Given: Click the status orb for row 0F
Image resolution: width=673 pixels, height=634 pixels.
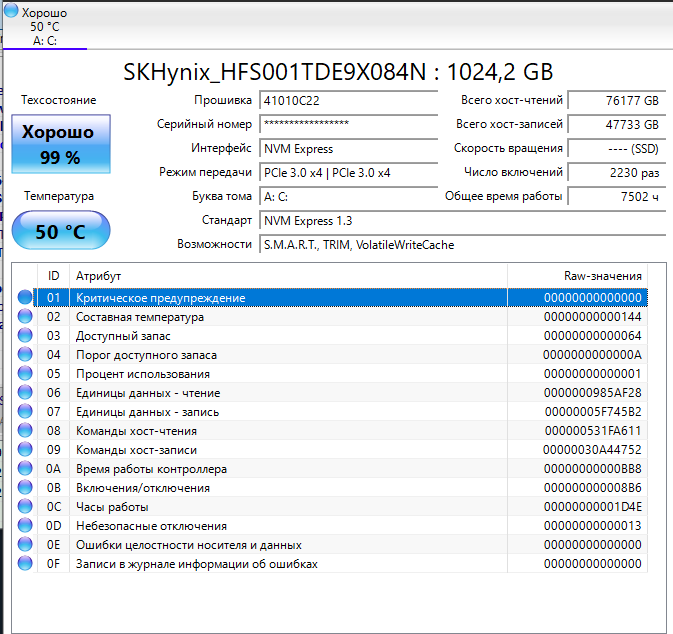Looking at the screenshot, I should (25, 564).
